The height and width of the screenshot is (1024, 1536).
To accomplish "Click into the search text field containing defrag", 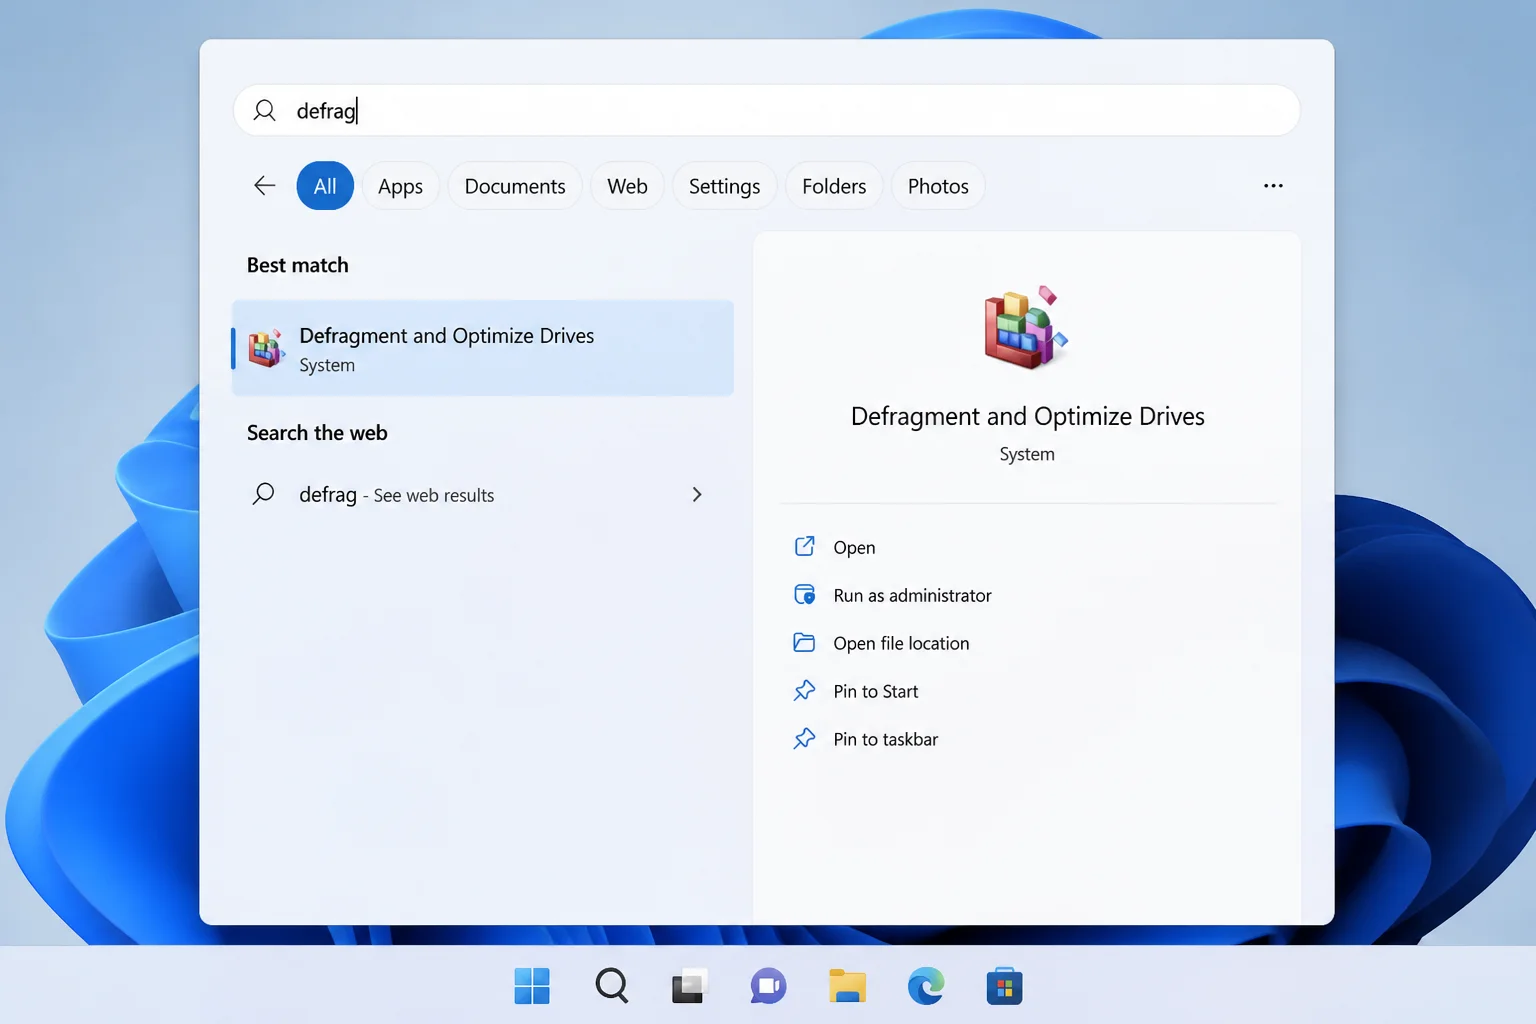I will 767,110.
